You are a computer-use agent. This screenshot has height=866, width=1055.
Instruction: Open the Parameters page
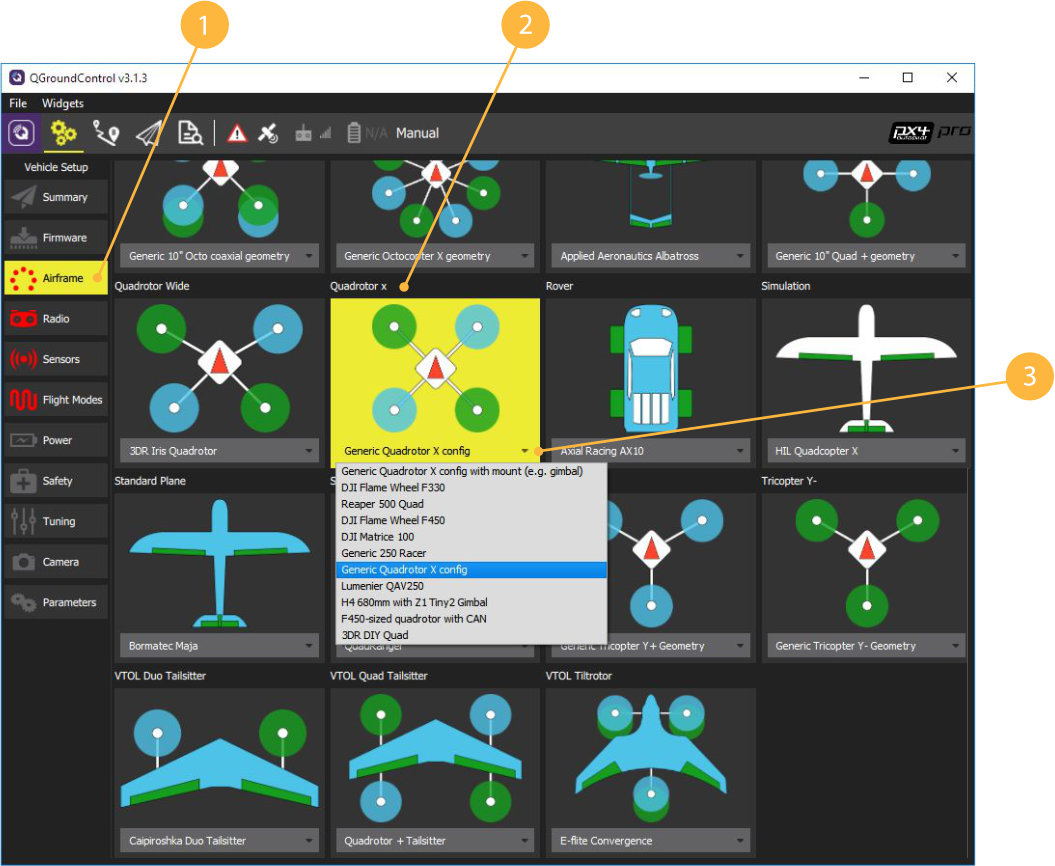pos(56,602)
